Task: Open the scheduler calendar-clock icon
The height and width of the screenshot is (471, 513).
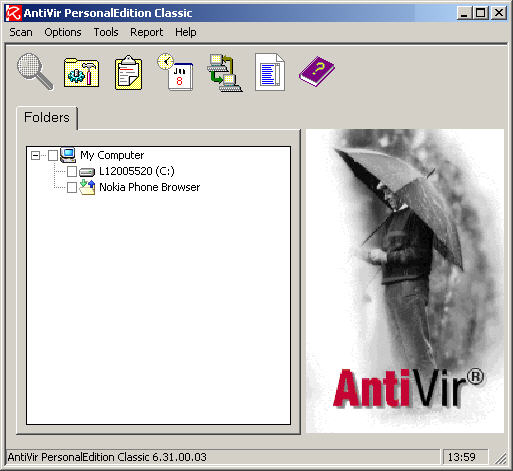Action: coord(176,72)
